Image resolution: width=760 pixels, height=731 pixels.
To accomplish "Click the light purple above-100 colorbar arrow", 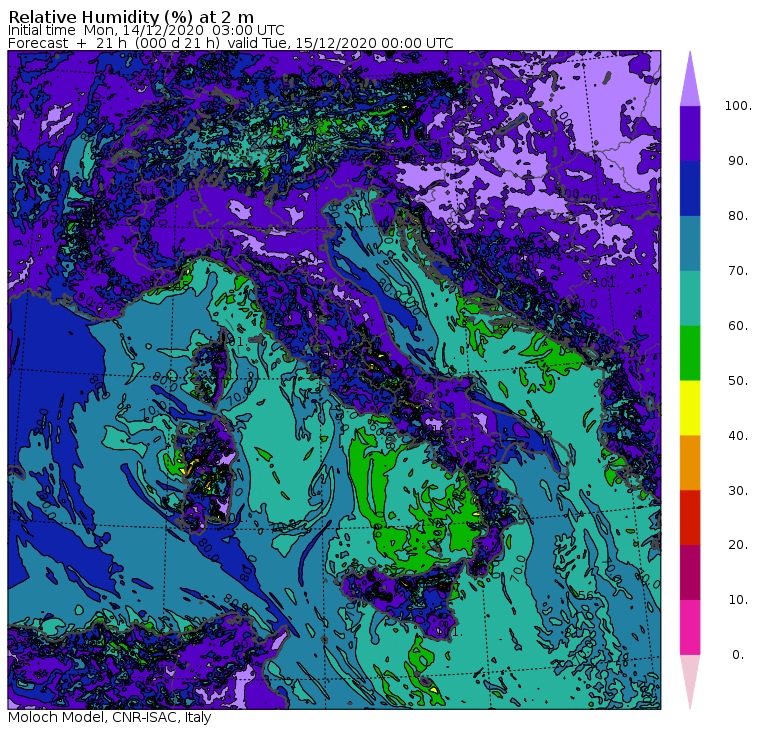I will (x=690, y=79).
